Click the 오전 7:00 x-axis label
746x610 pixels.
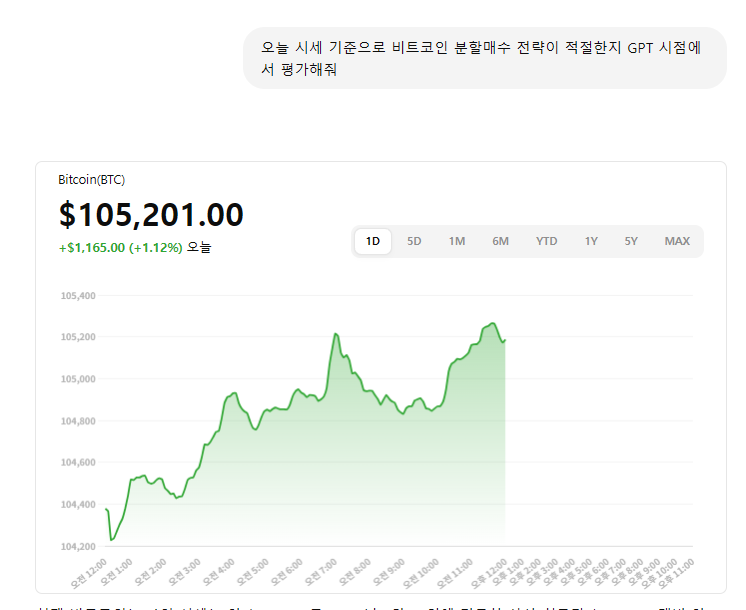coord(320,572)
